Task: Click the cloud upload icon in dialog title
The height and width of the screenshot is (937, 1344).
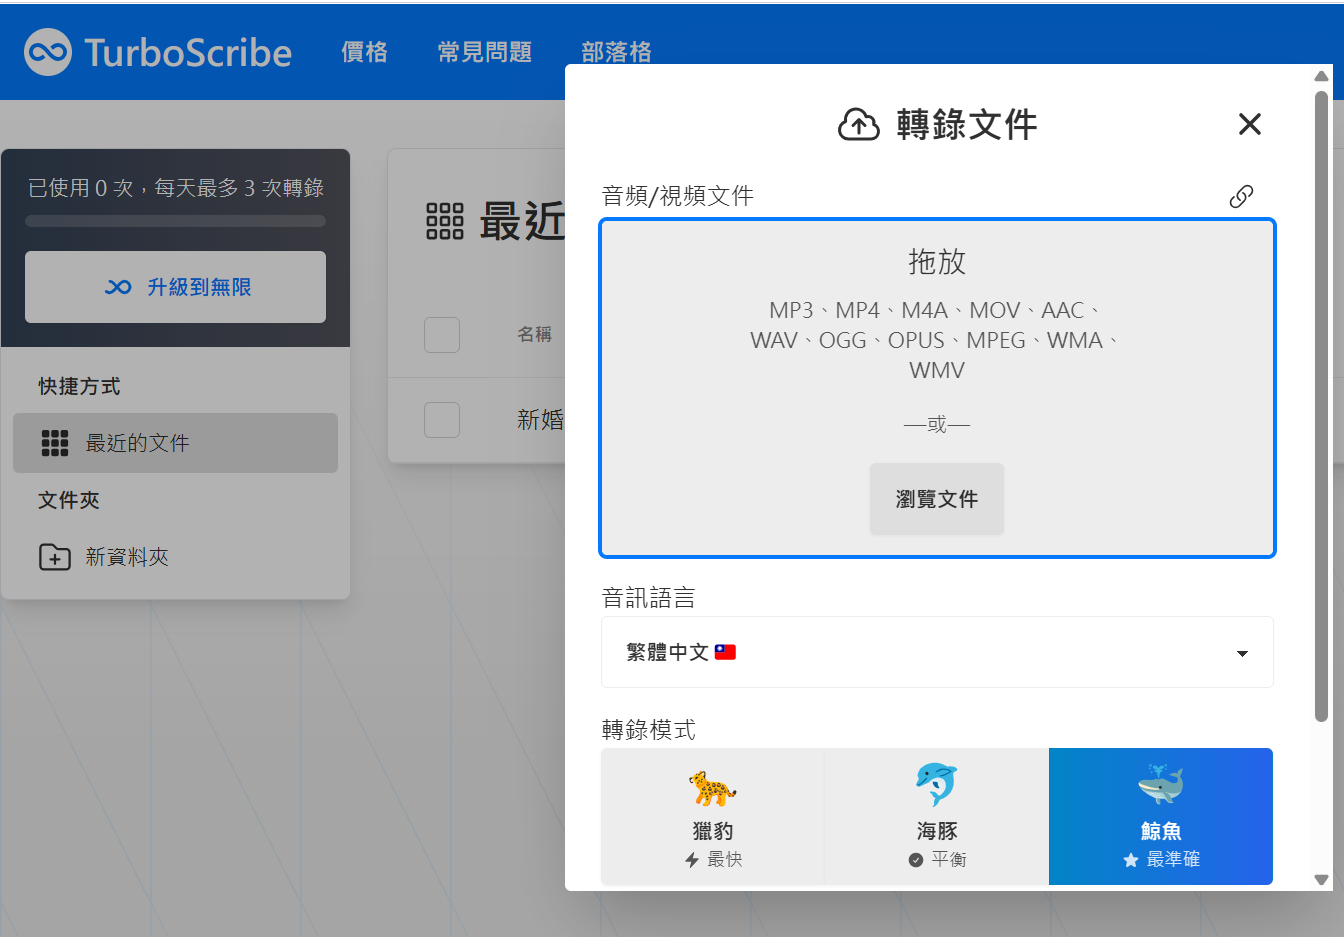Action: click(858, 125)
